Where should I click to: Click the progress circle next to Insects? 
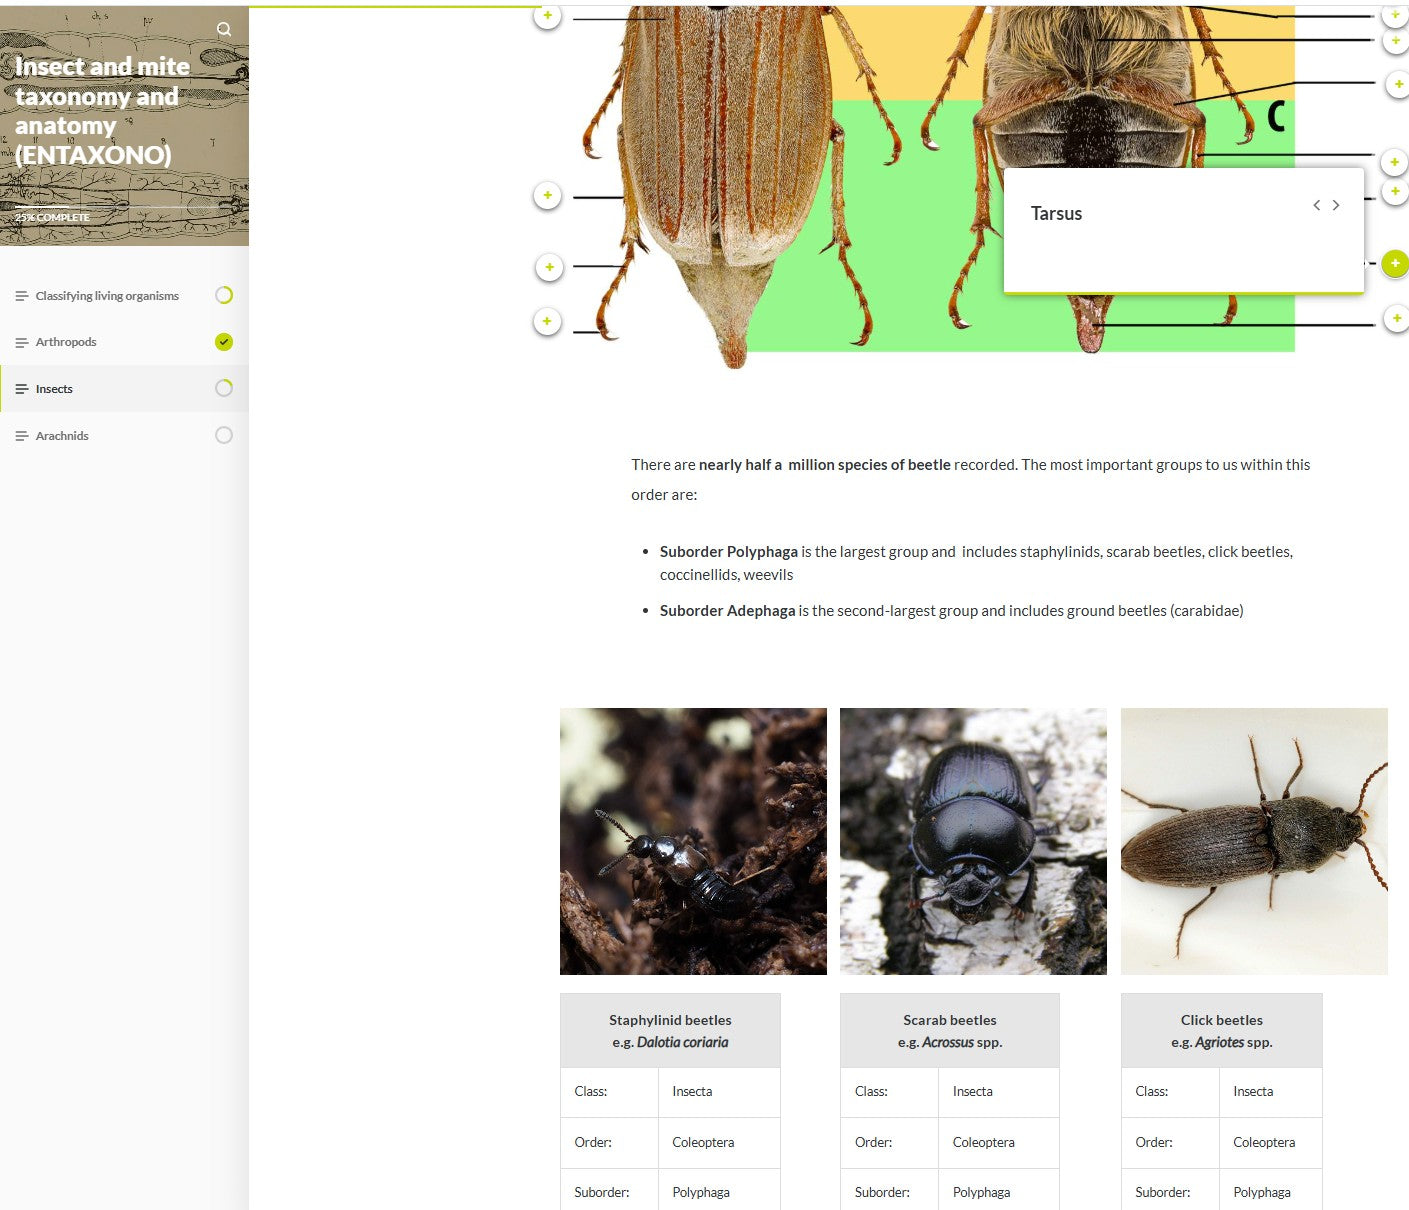[x=223, y=388]
